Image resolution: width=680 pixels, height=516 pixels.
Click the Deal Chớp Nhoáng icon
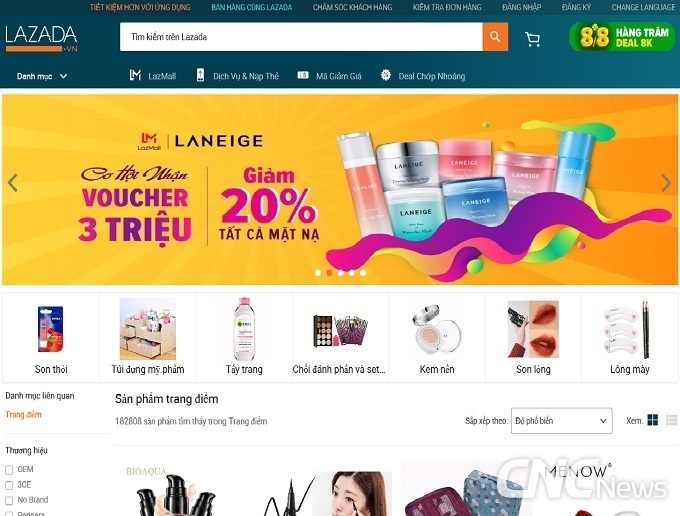(386, 75)
